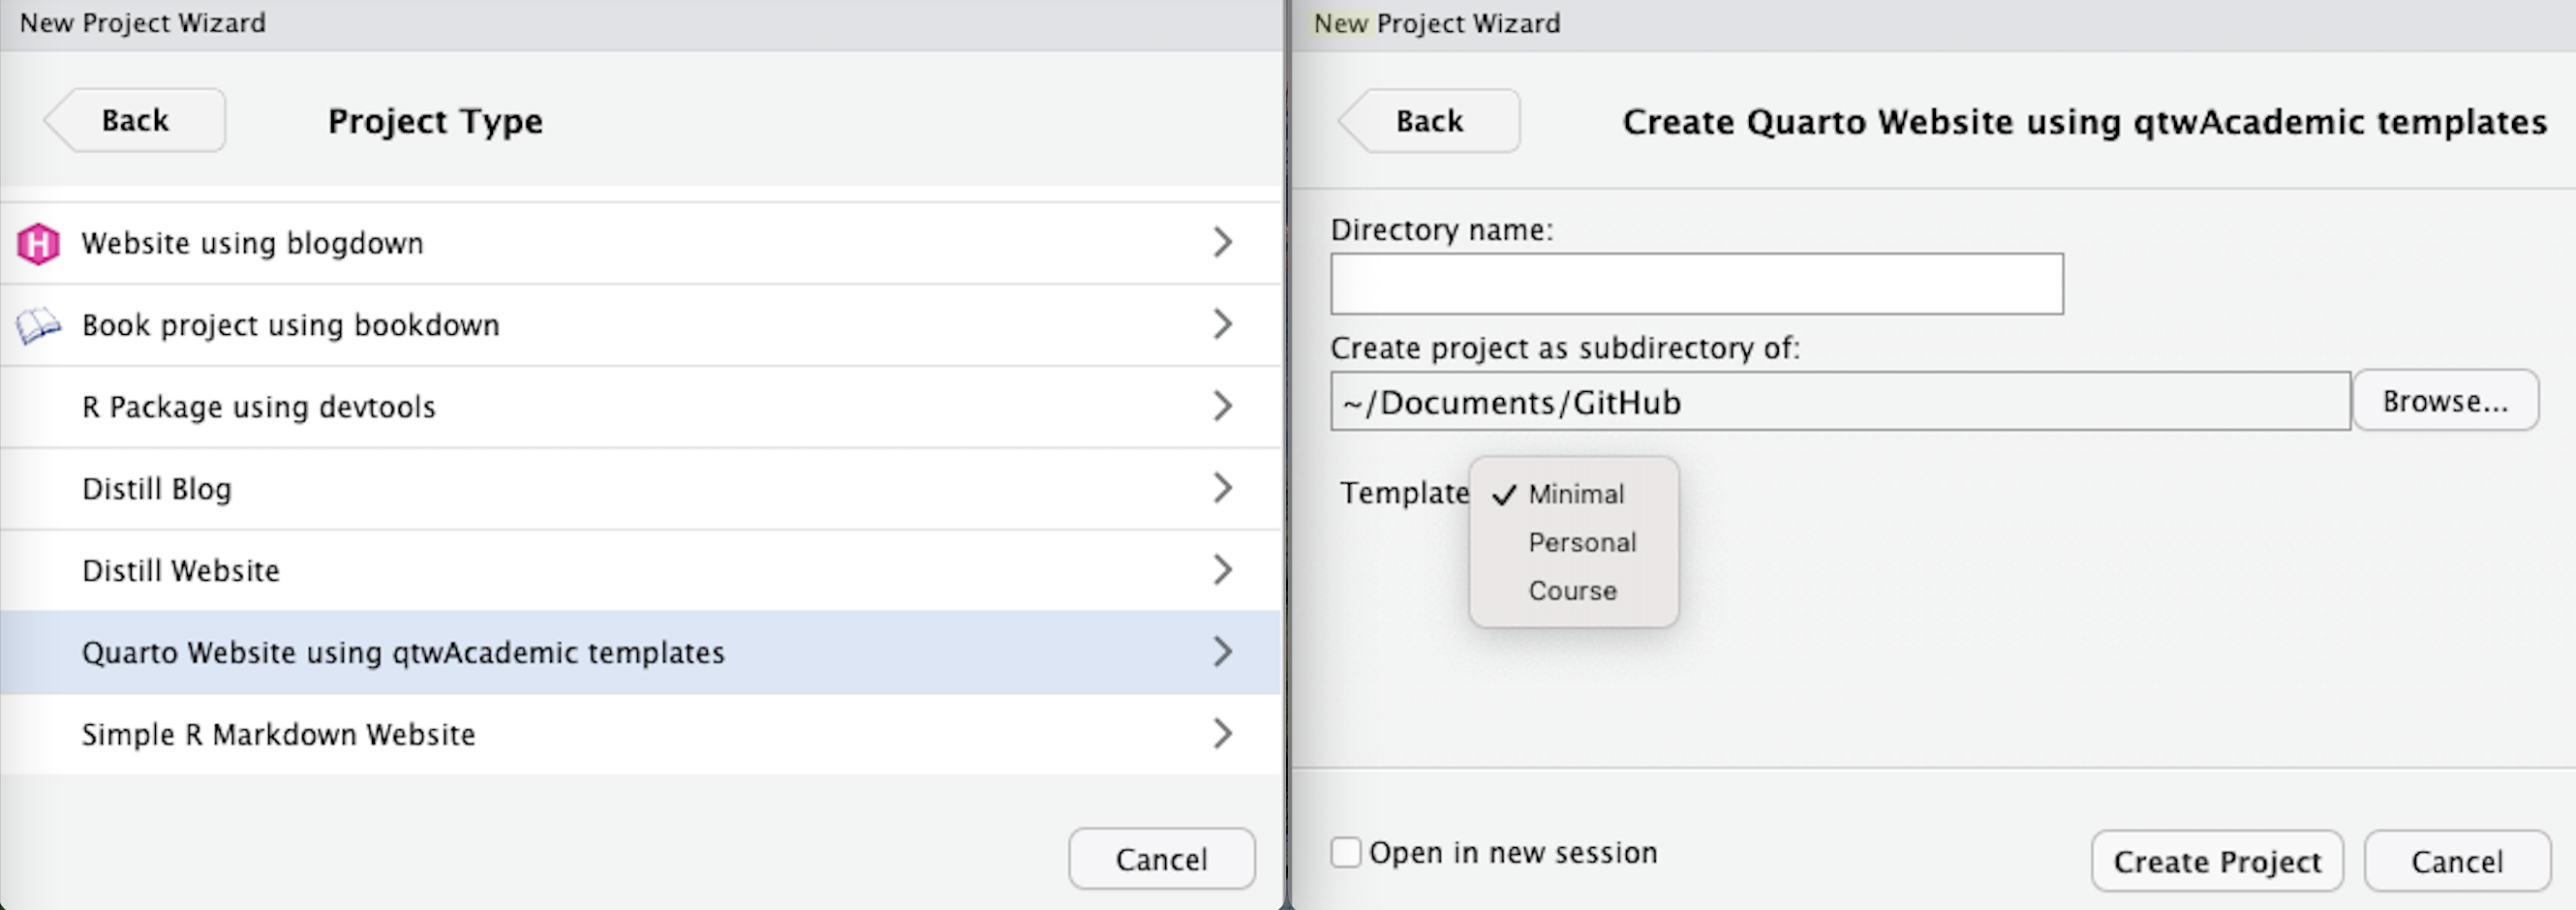Click into the Directory name field

pyautogui.click(x=1696, y=284)
